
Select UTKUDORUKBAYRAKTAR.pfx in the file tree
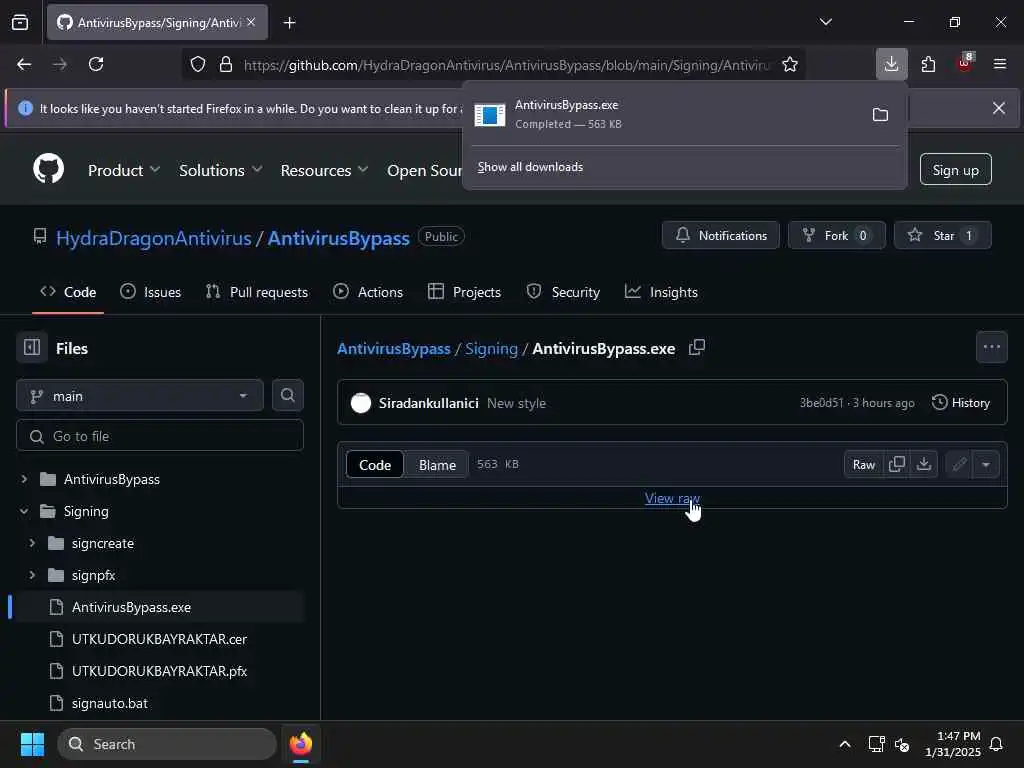(157, 671)
